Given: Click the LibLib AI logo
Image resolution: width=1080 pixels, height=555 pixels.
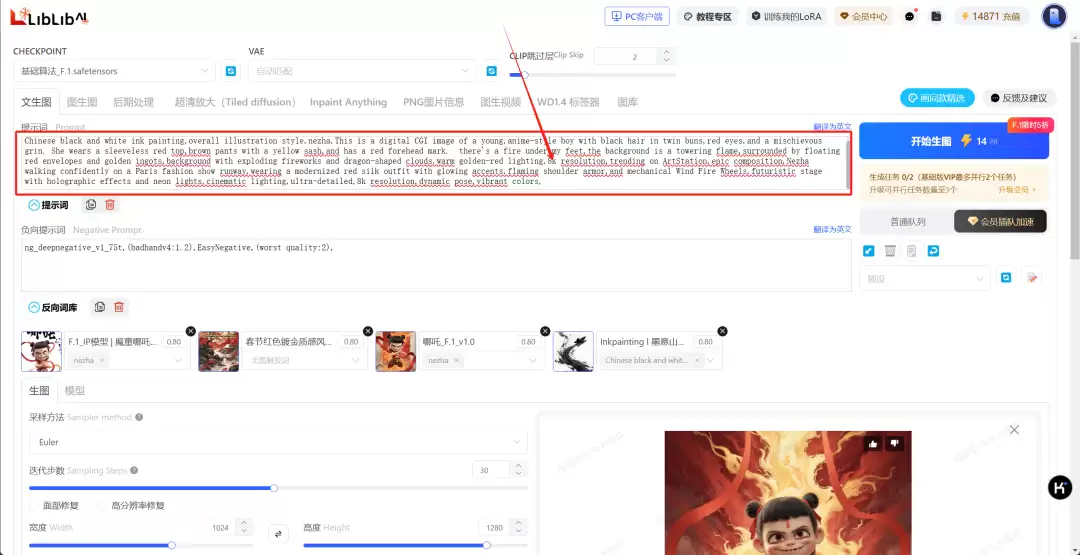Looking at the screenshot, I should point(50,17).
